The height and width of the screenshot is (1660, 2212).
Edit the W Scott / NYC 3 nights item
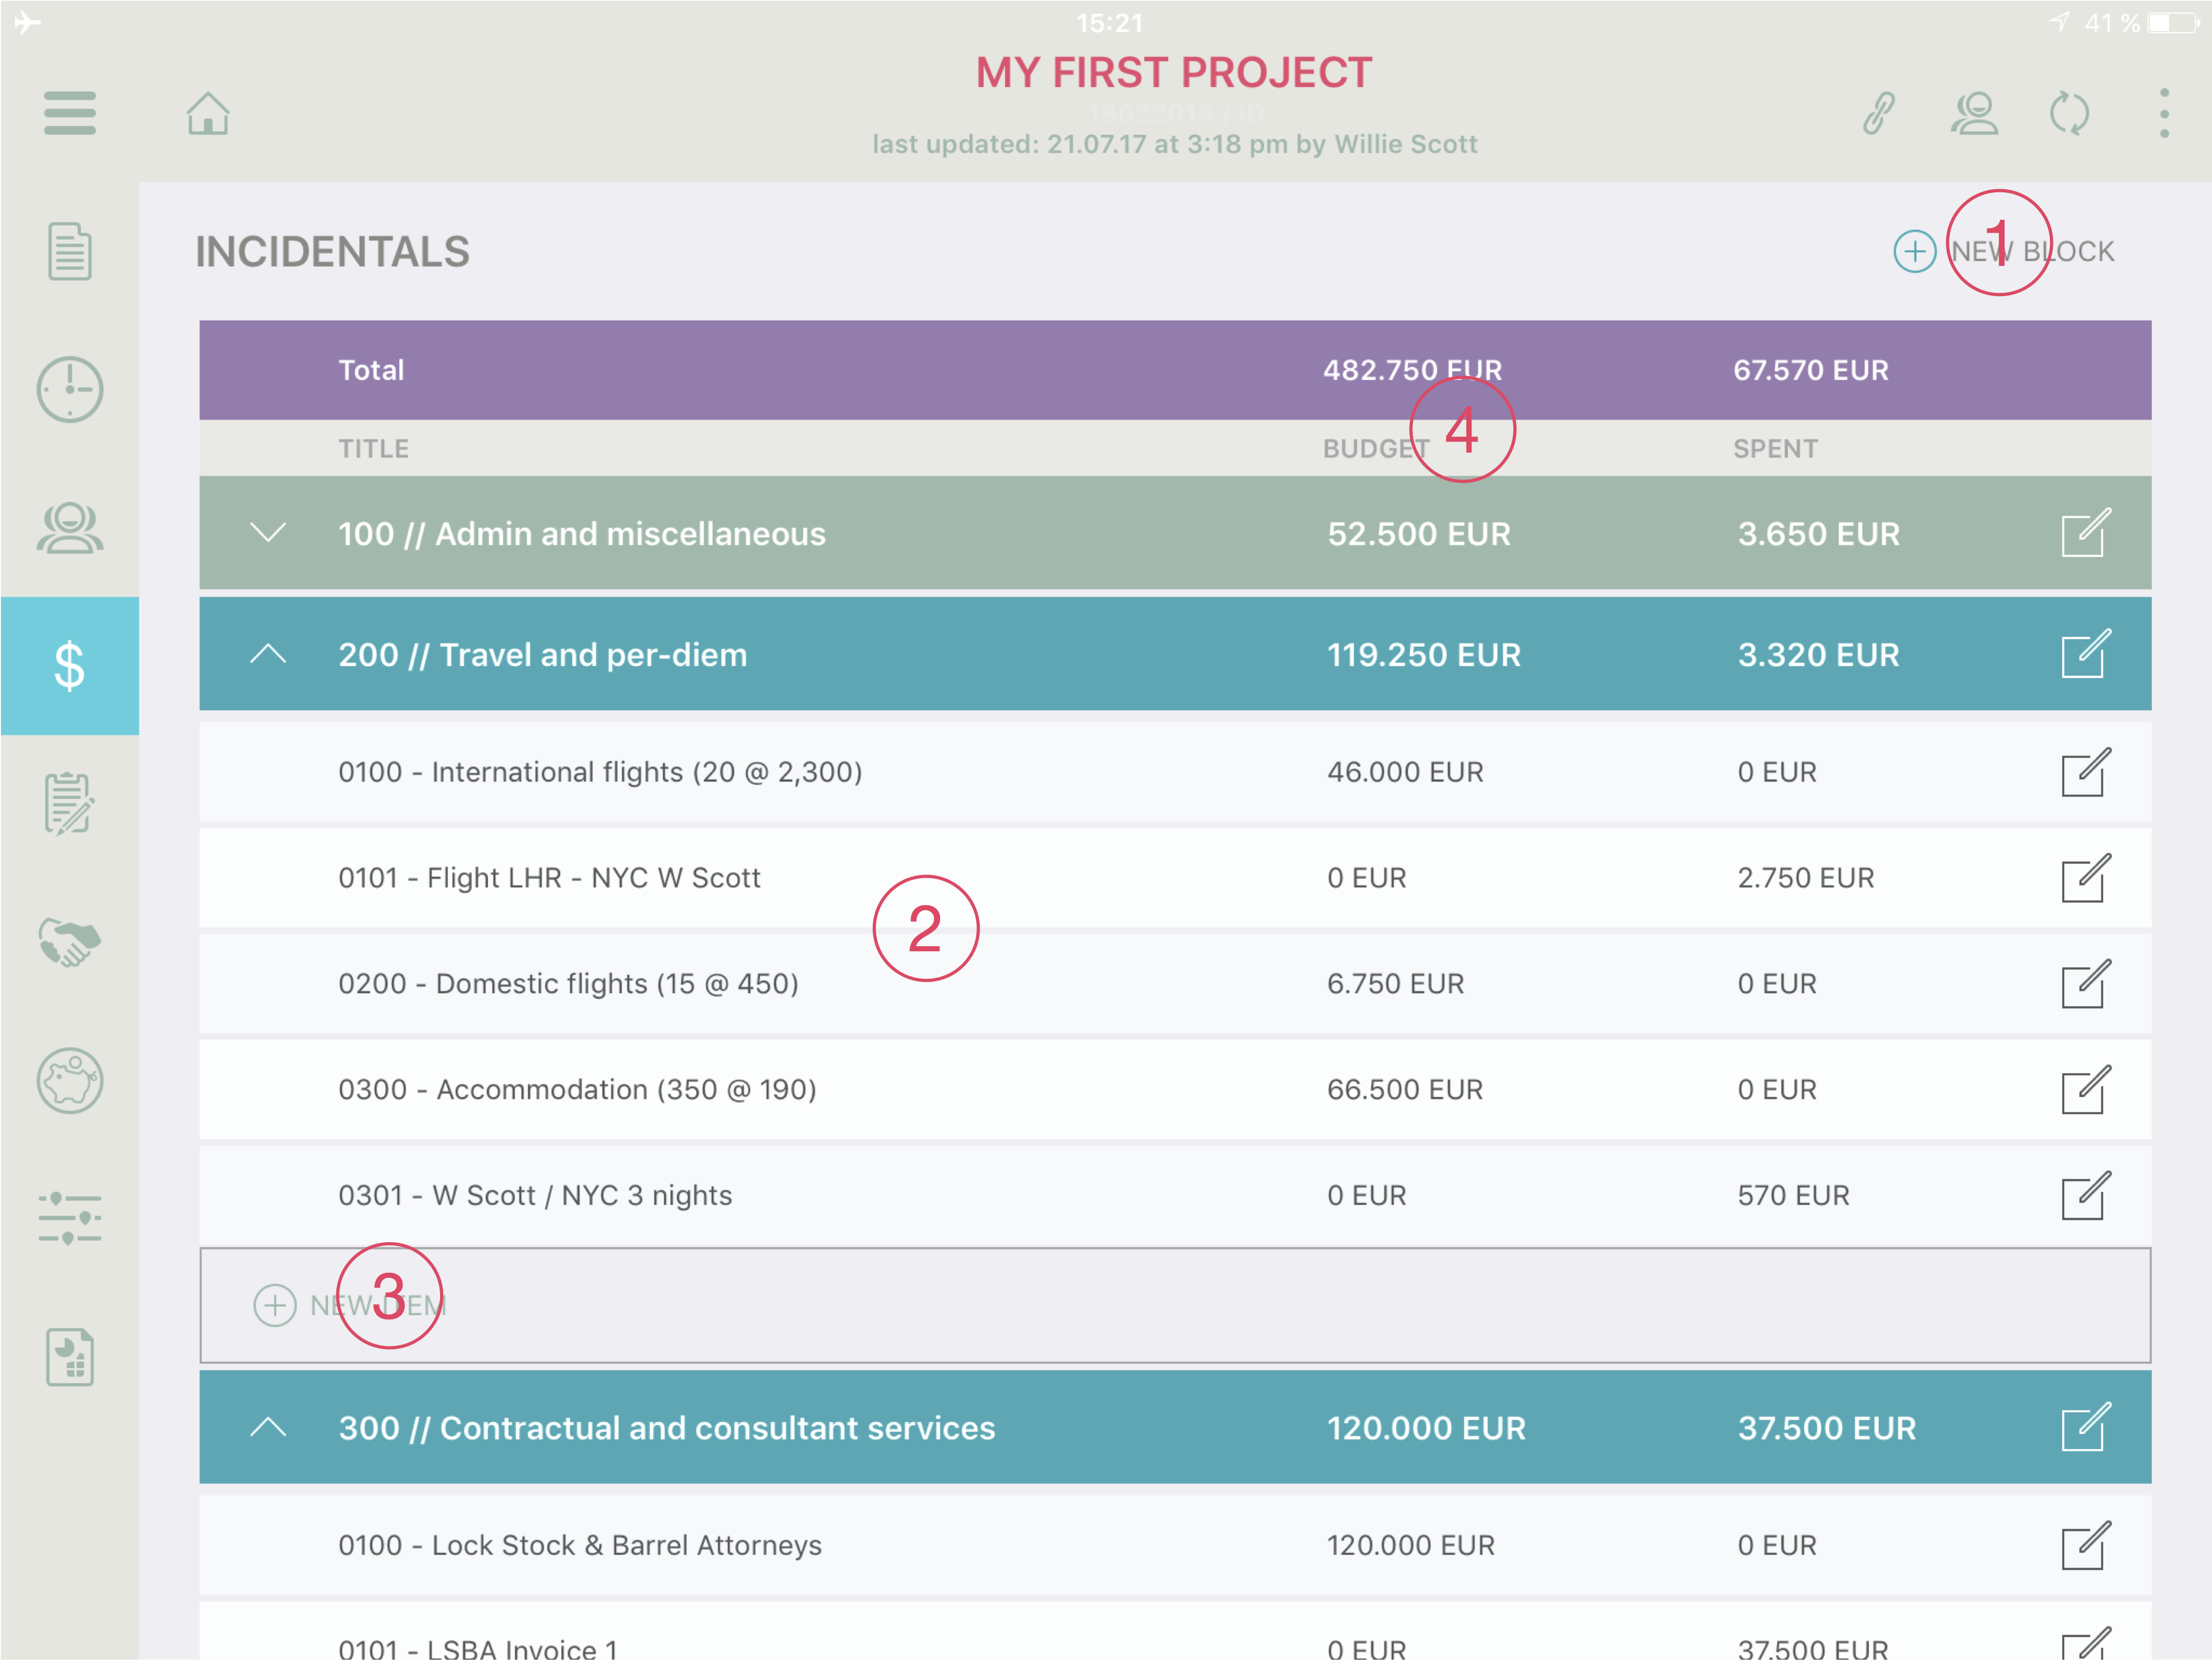pyautogui.click(x=2086, y=1196)
